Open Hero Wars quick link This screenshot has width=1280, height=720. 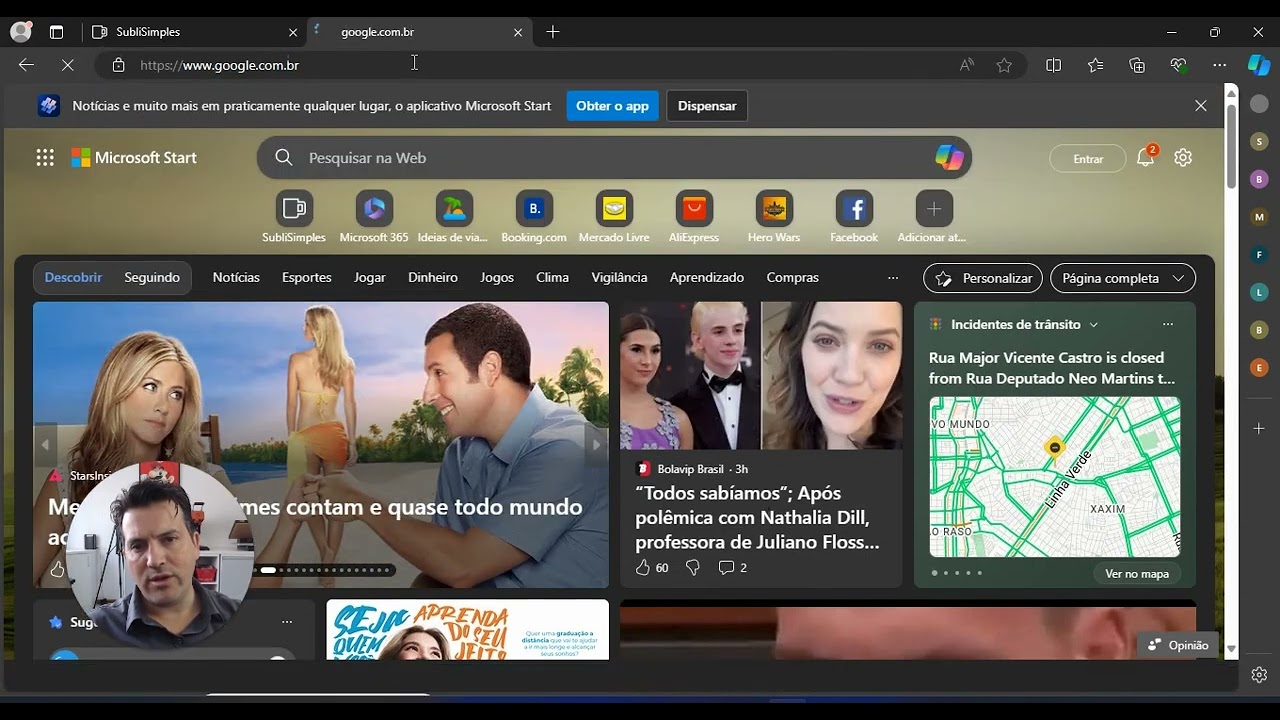(x=774, y=216)
